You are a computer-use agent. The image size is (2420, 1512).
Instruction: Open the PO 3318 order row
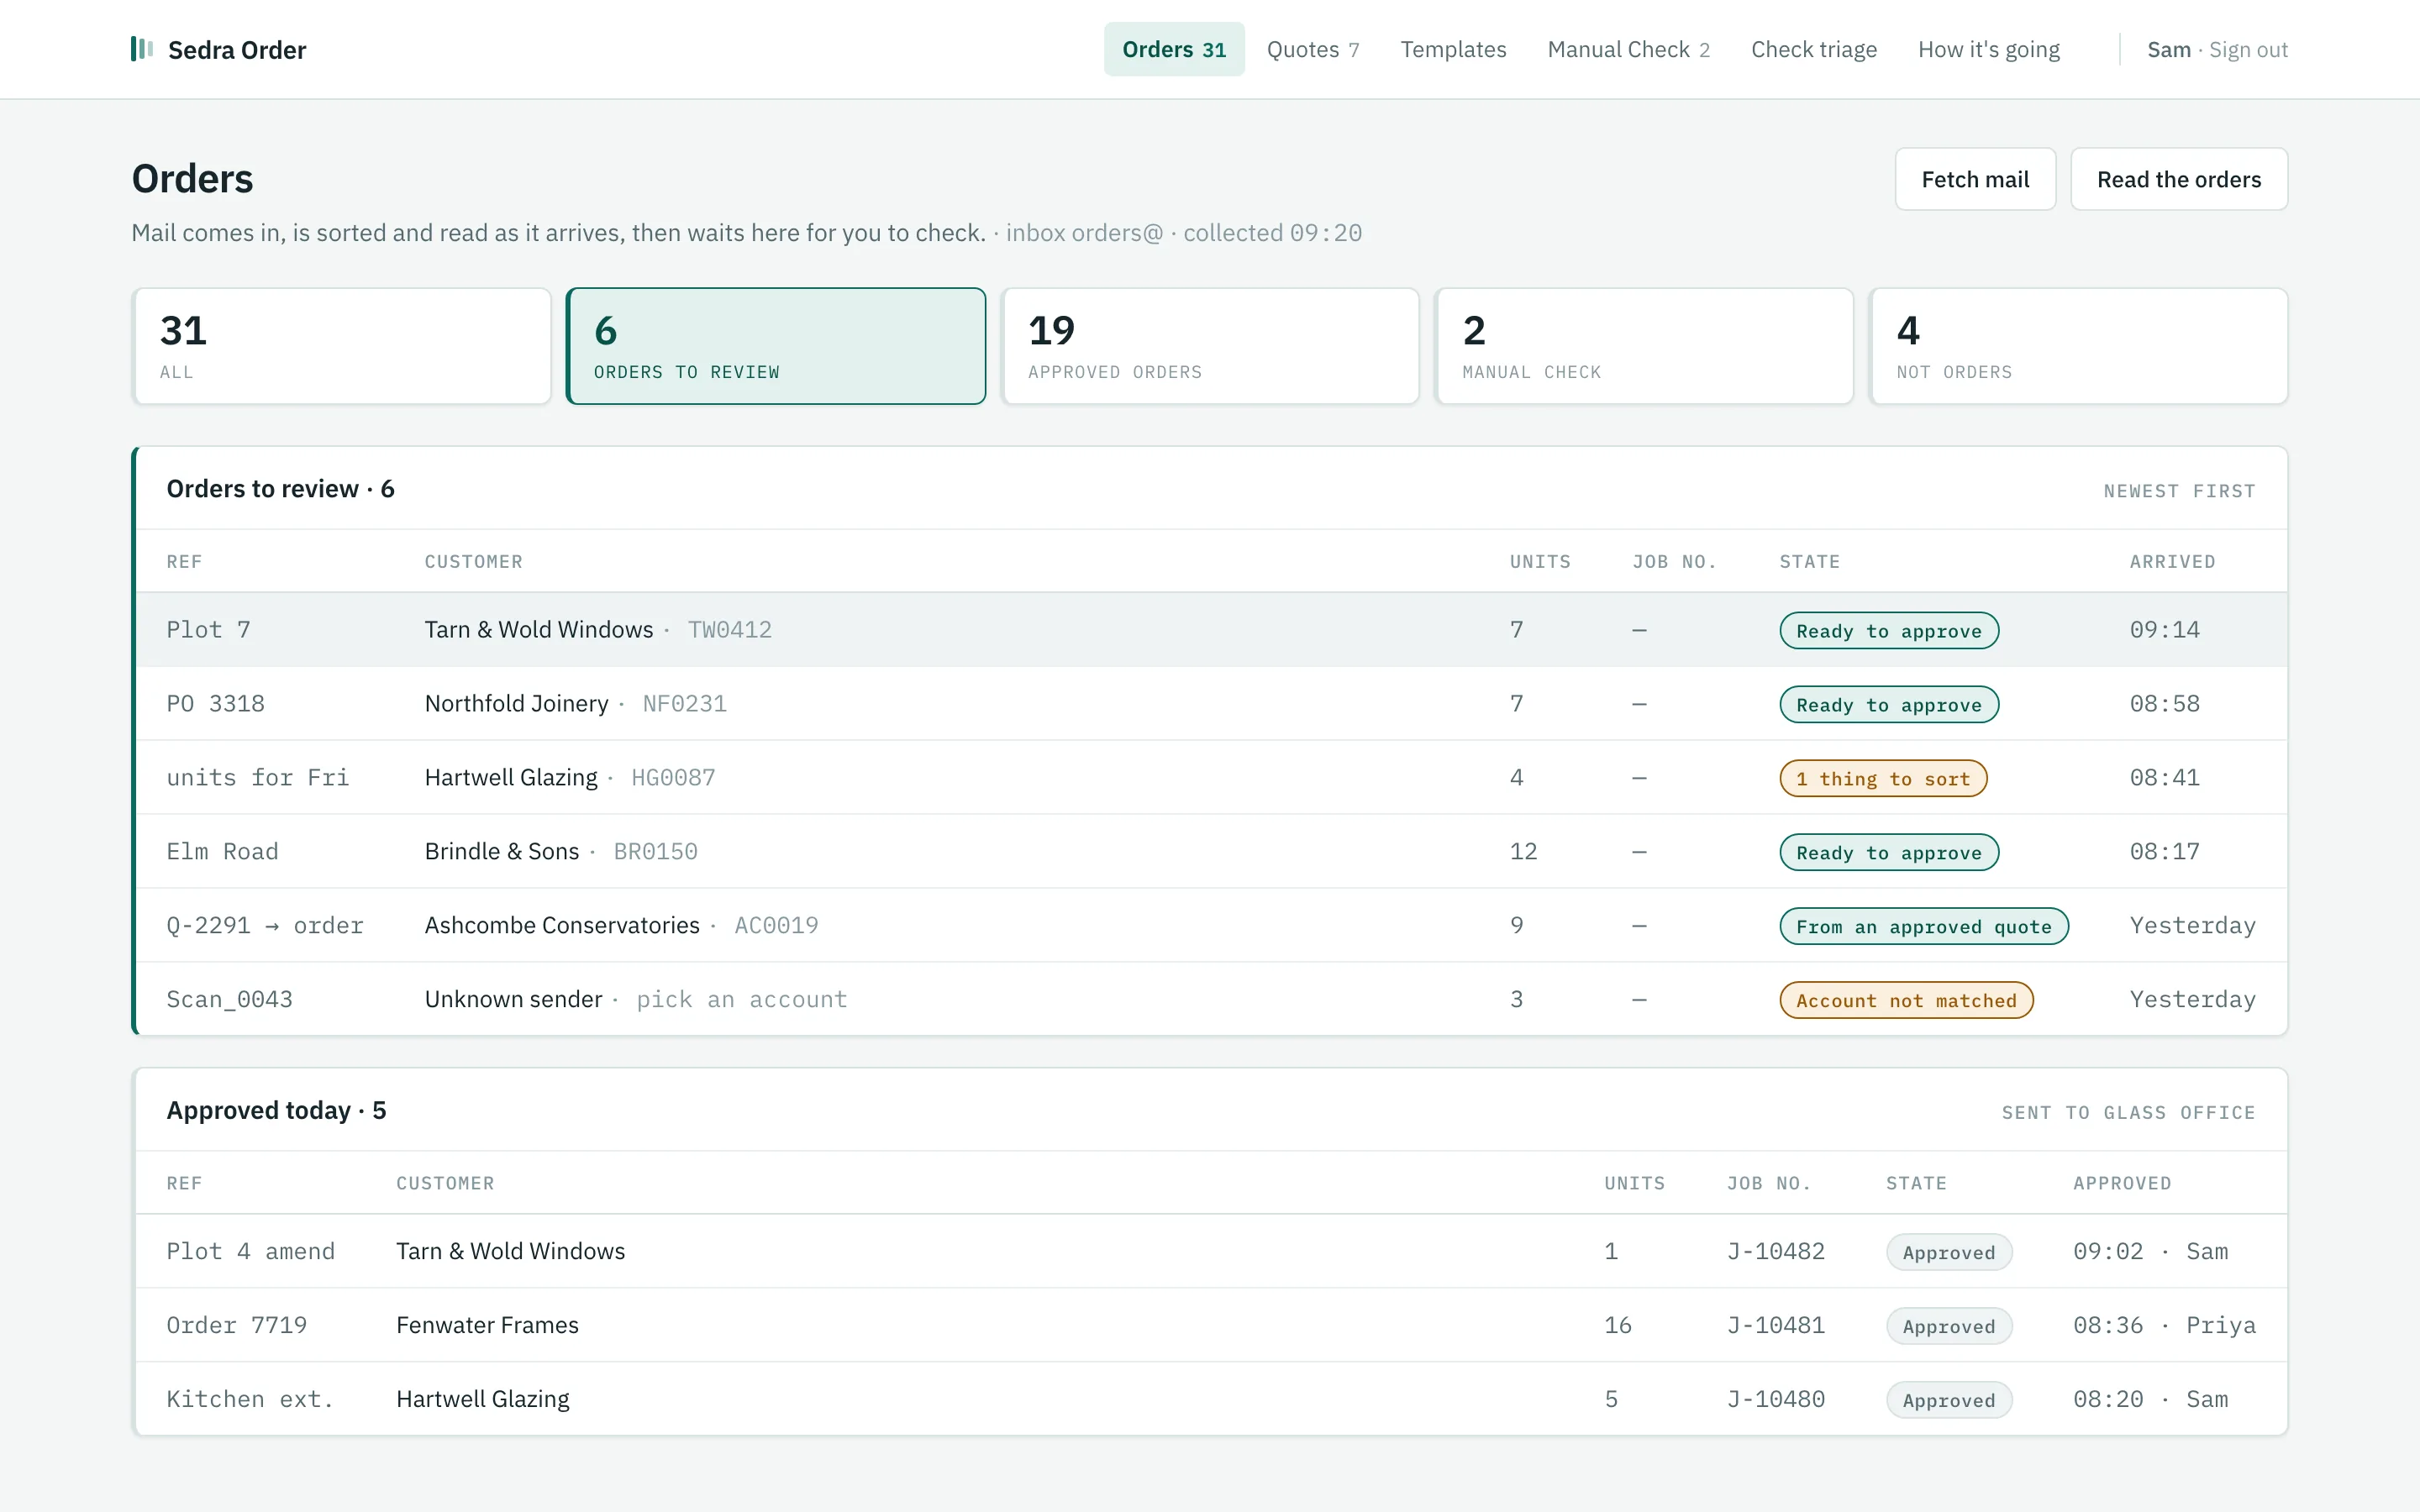[1211, 704]
